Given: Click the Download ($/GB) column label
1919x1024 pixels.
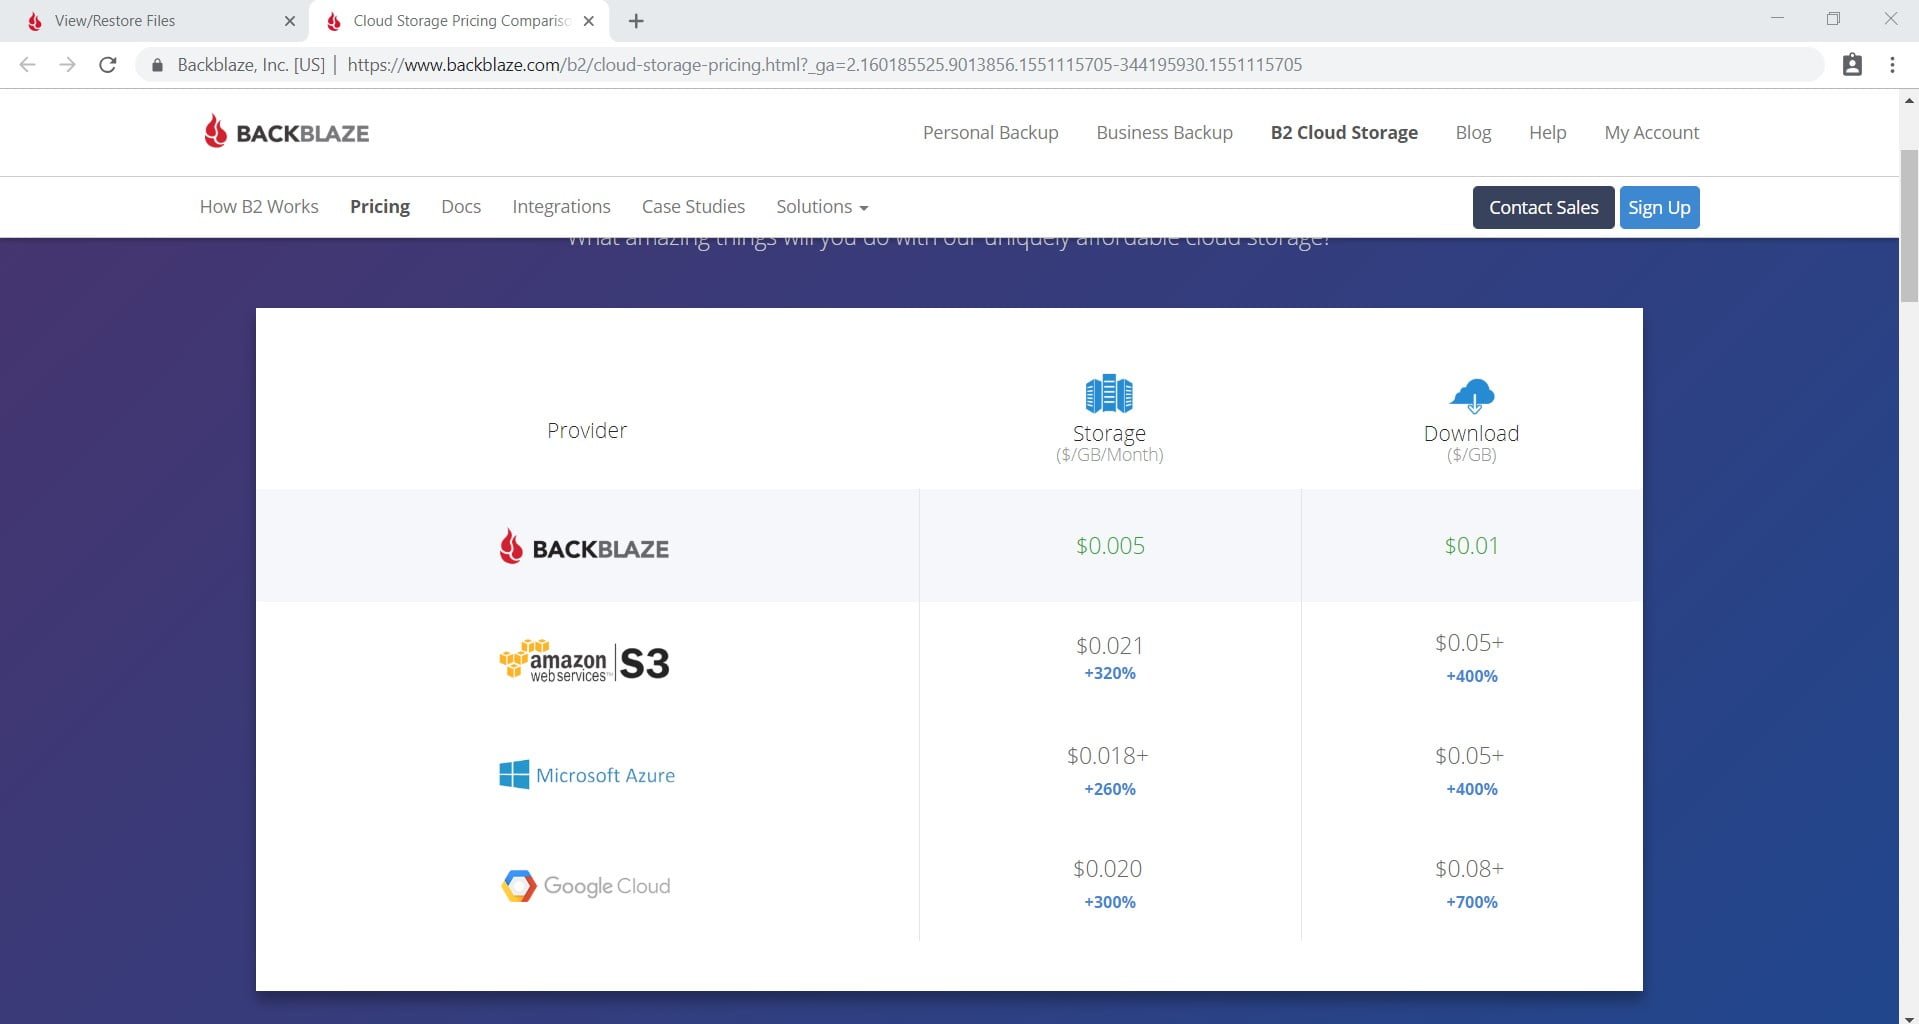Looking at the screenshot, I should coord(1471,443).
